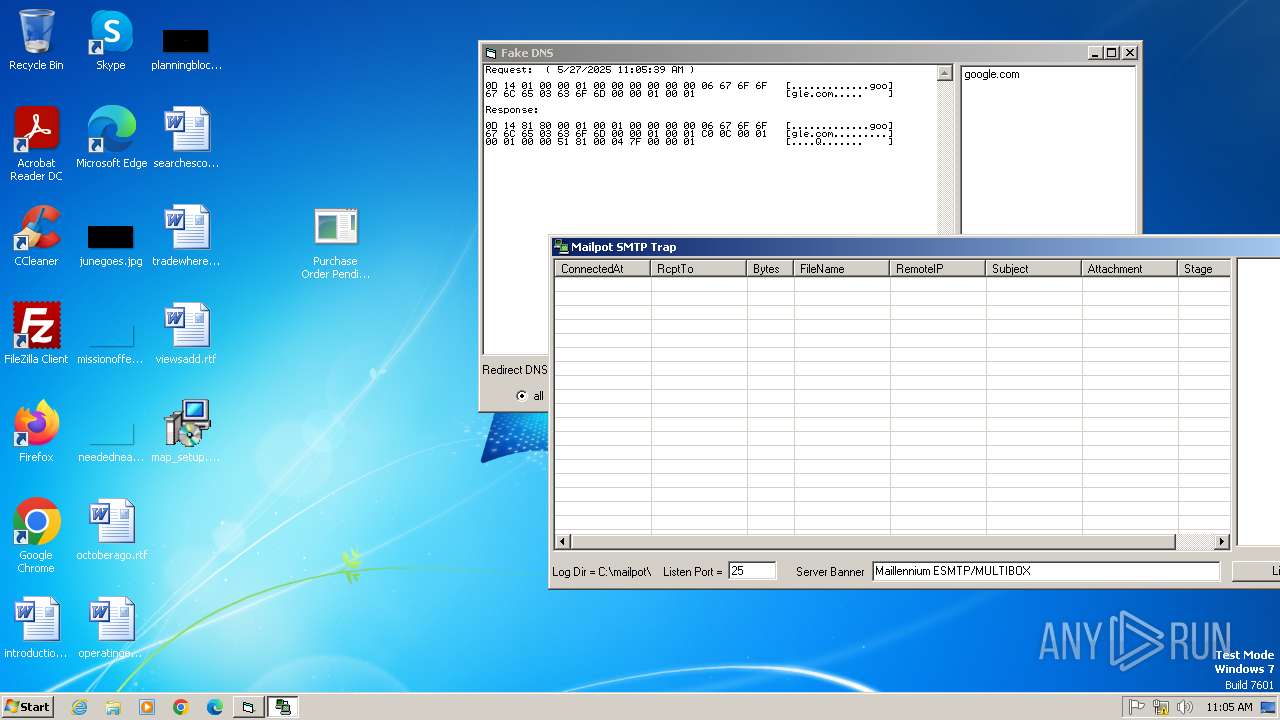Select the searchesco Word document icon

(x=186, y=137)
